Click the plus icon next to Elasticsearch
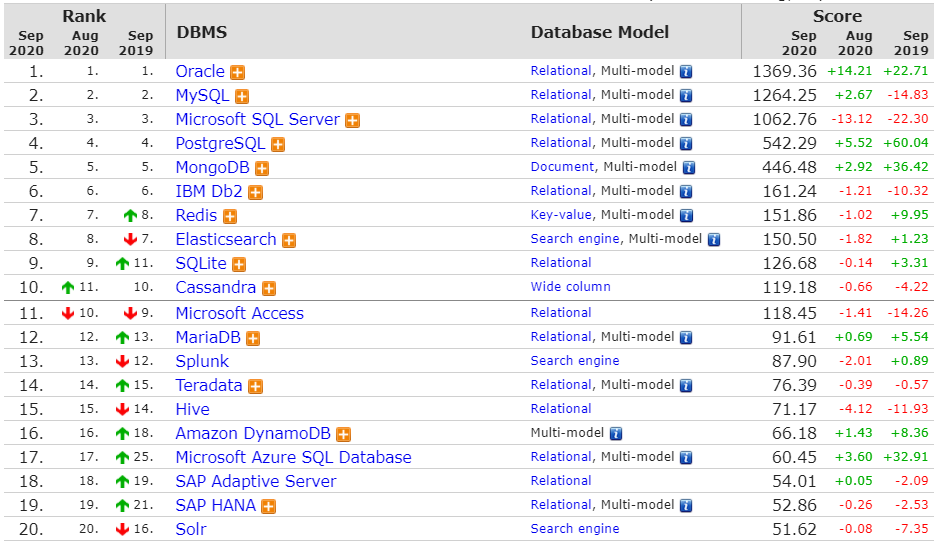Image resolution: width=942 pixels, height=542 pixels. pyautogui.click(x=290, y=241)
